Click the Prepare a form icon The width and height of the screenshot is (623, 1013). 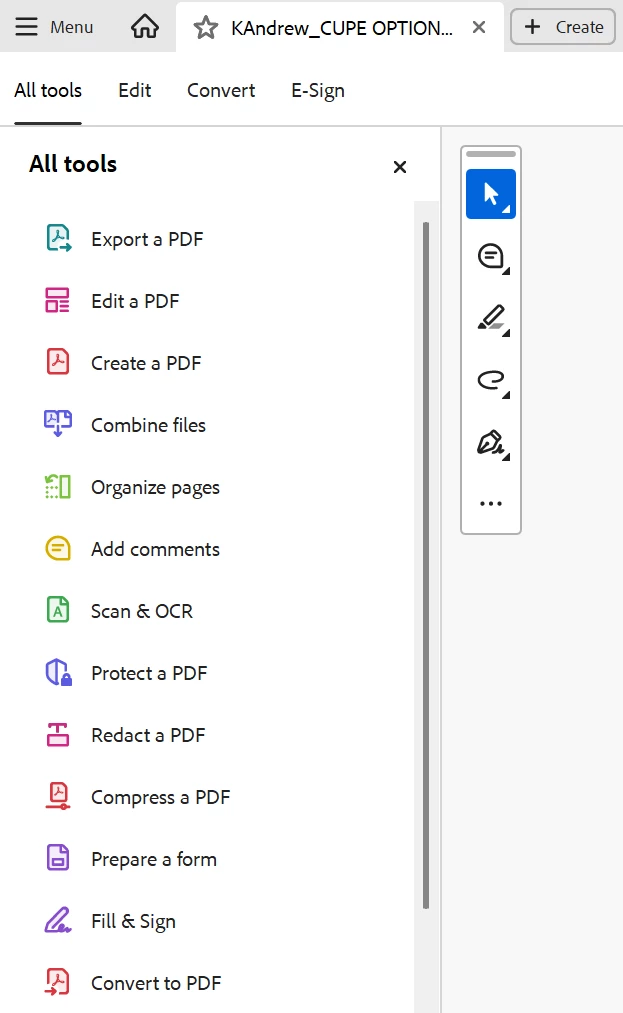tap(58, 858)
